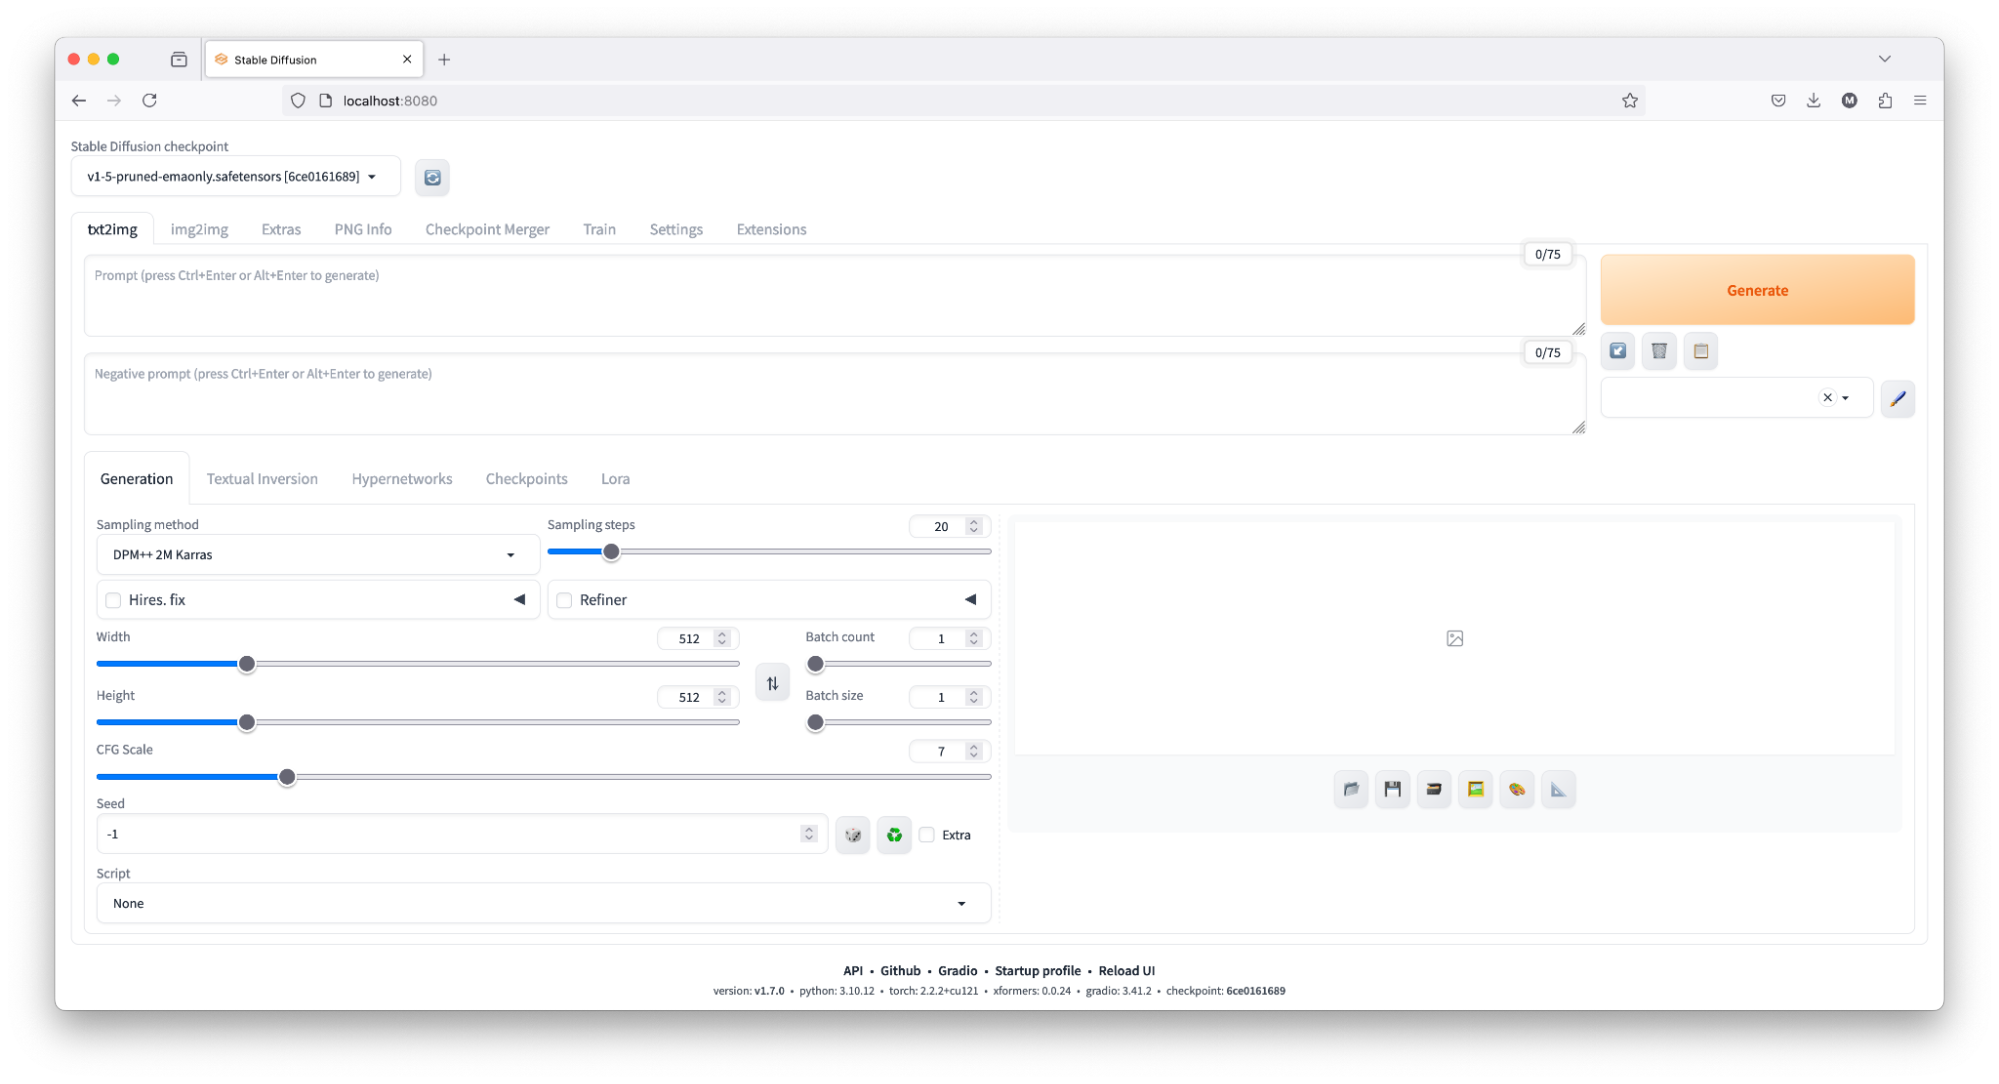Open the Github footer link

tap(900, 971)
